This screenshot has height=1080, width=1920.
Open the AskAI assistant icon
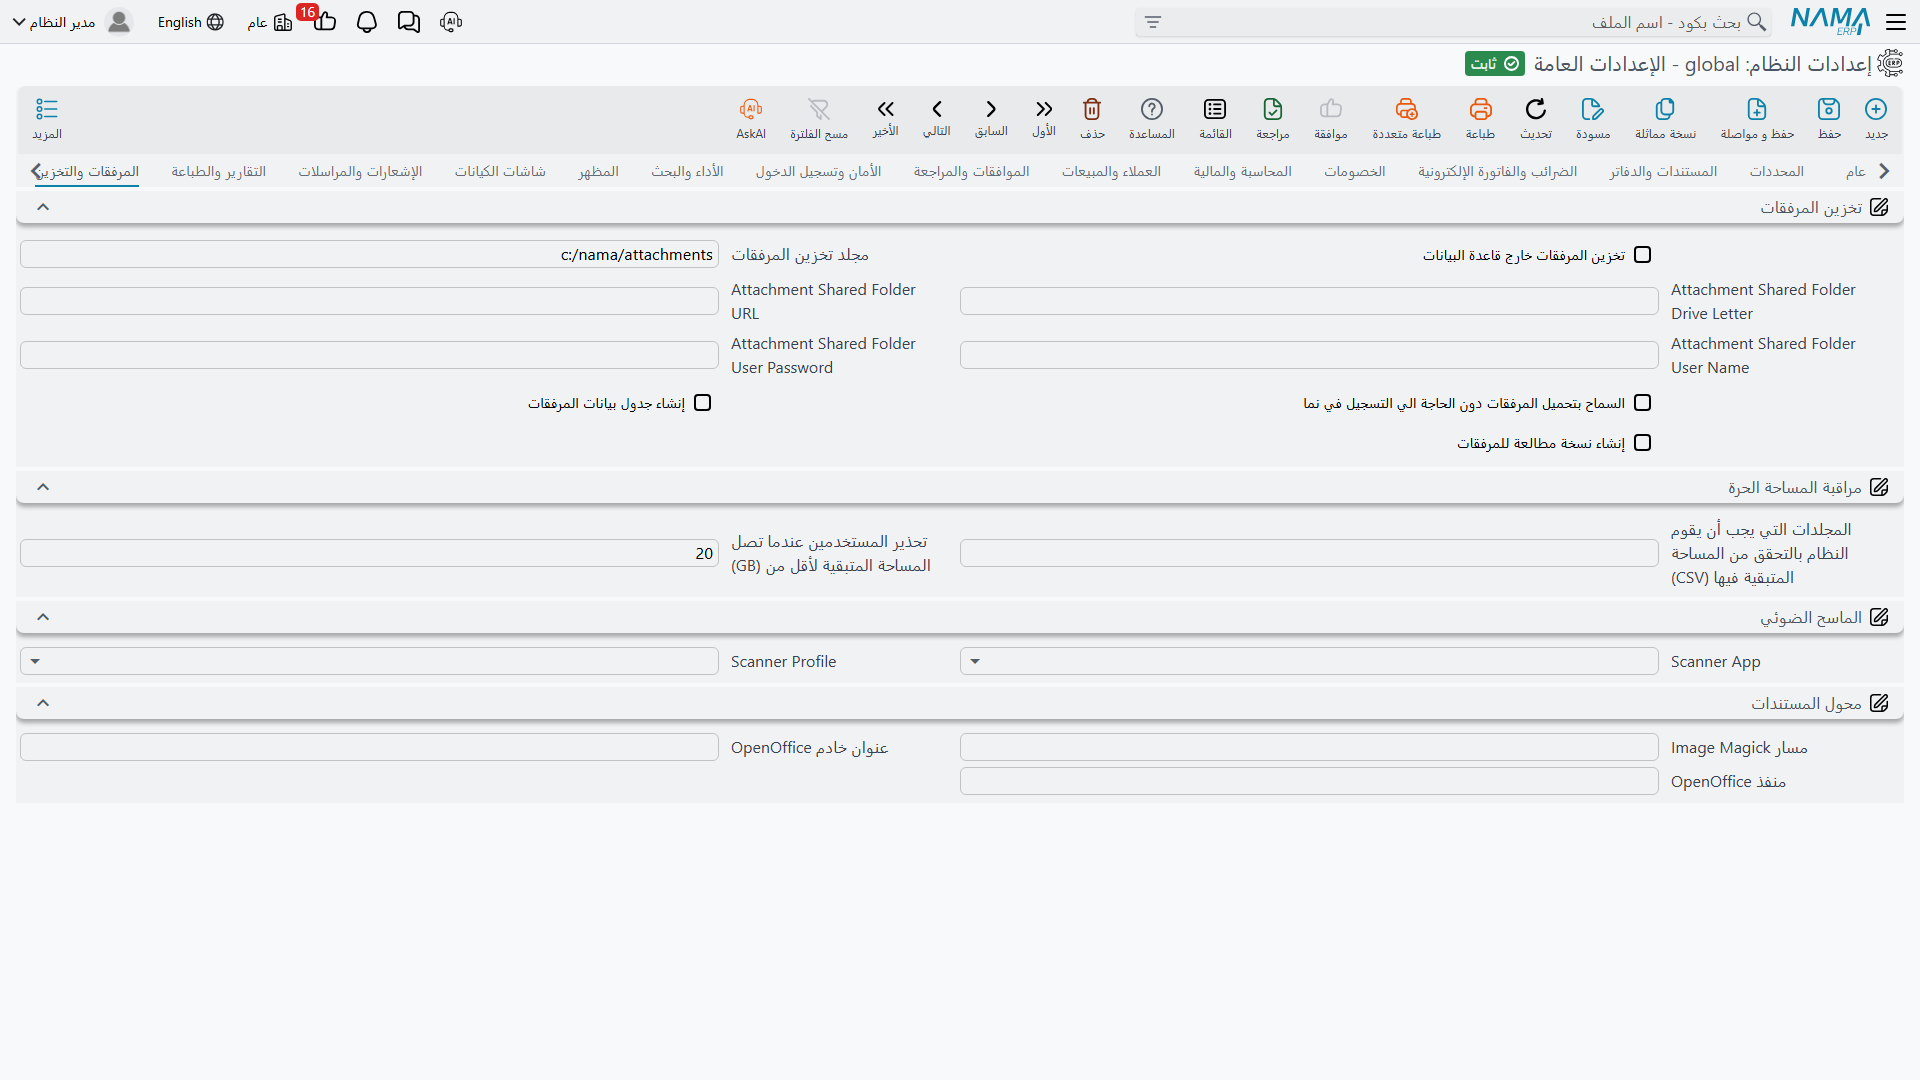(751, 109)
